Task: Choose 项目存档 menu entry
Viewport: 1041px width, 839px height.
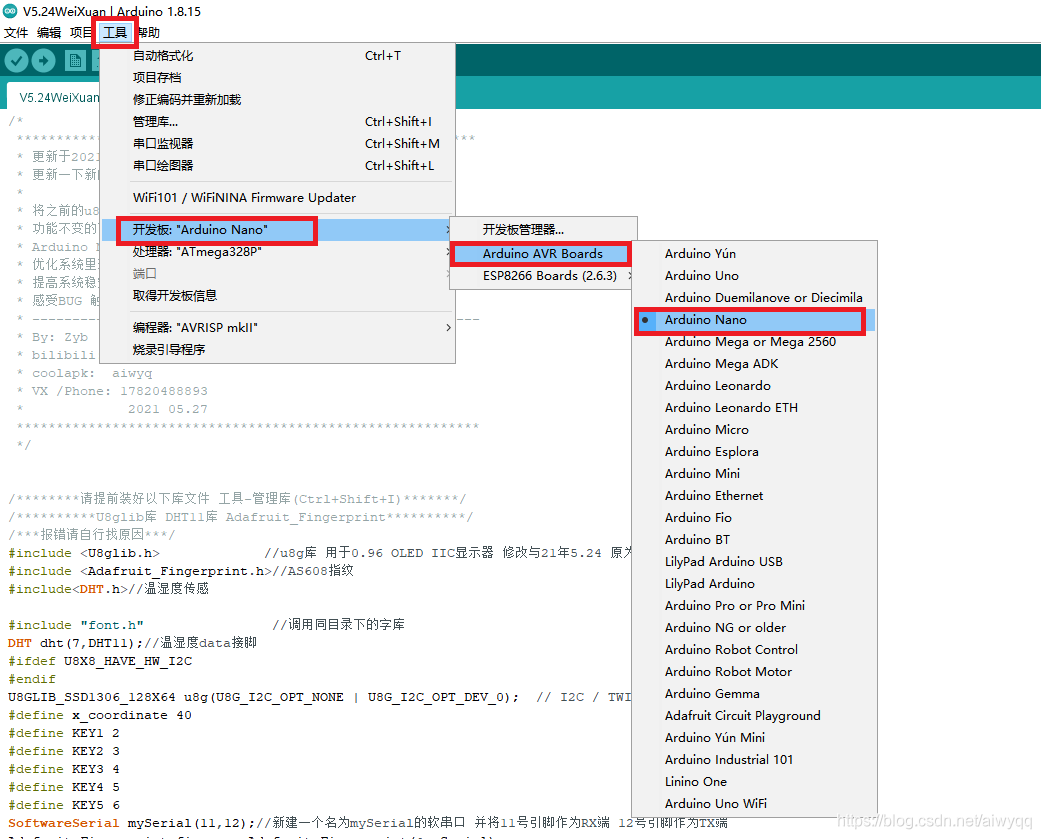Action: [x=278, y=78]
